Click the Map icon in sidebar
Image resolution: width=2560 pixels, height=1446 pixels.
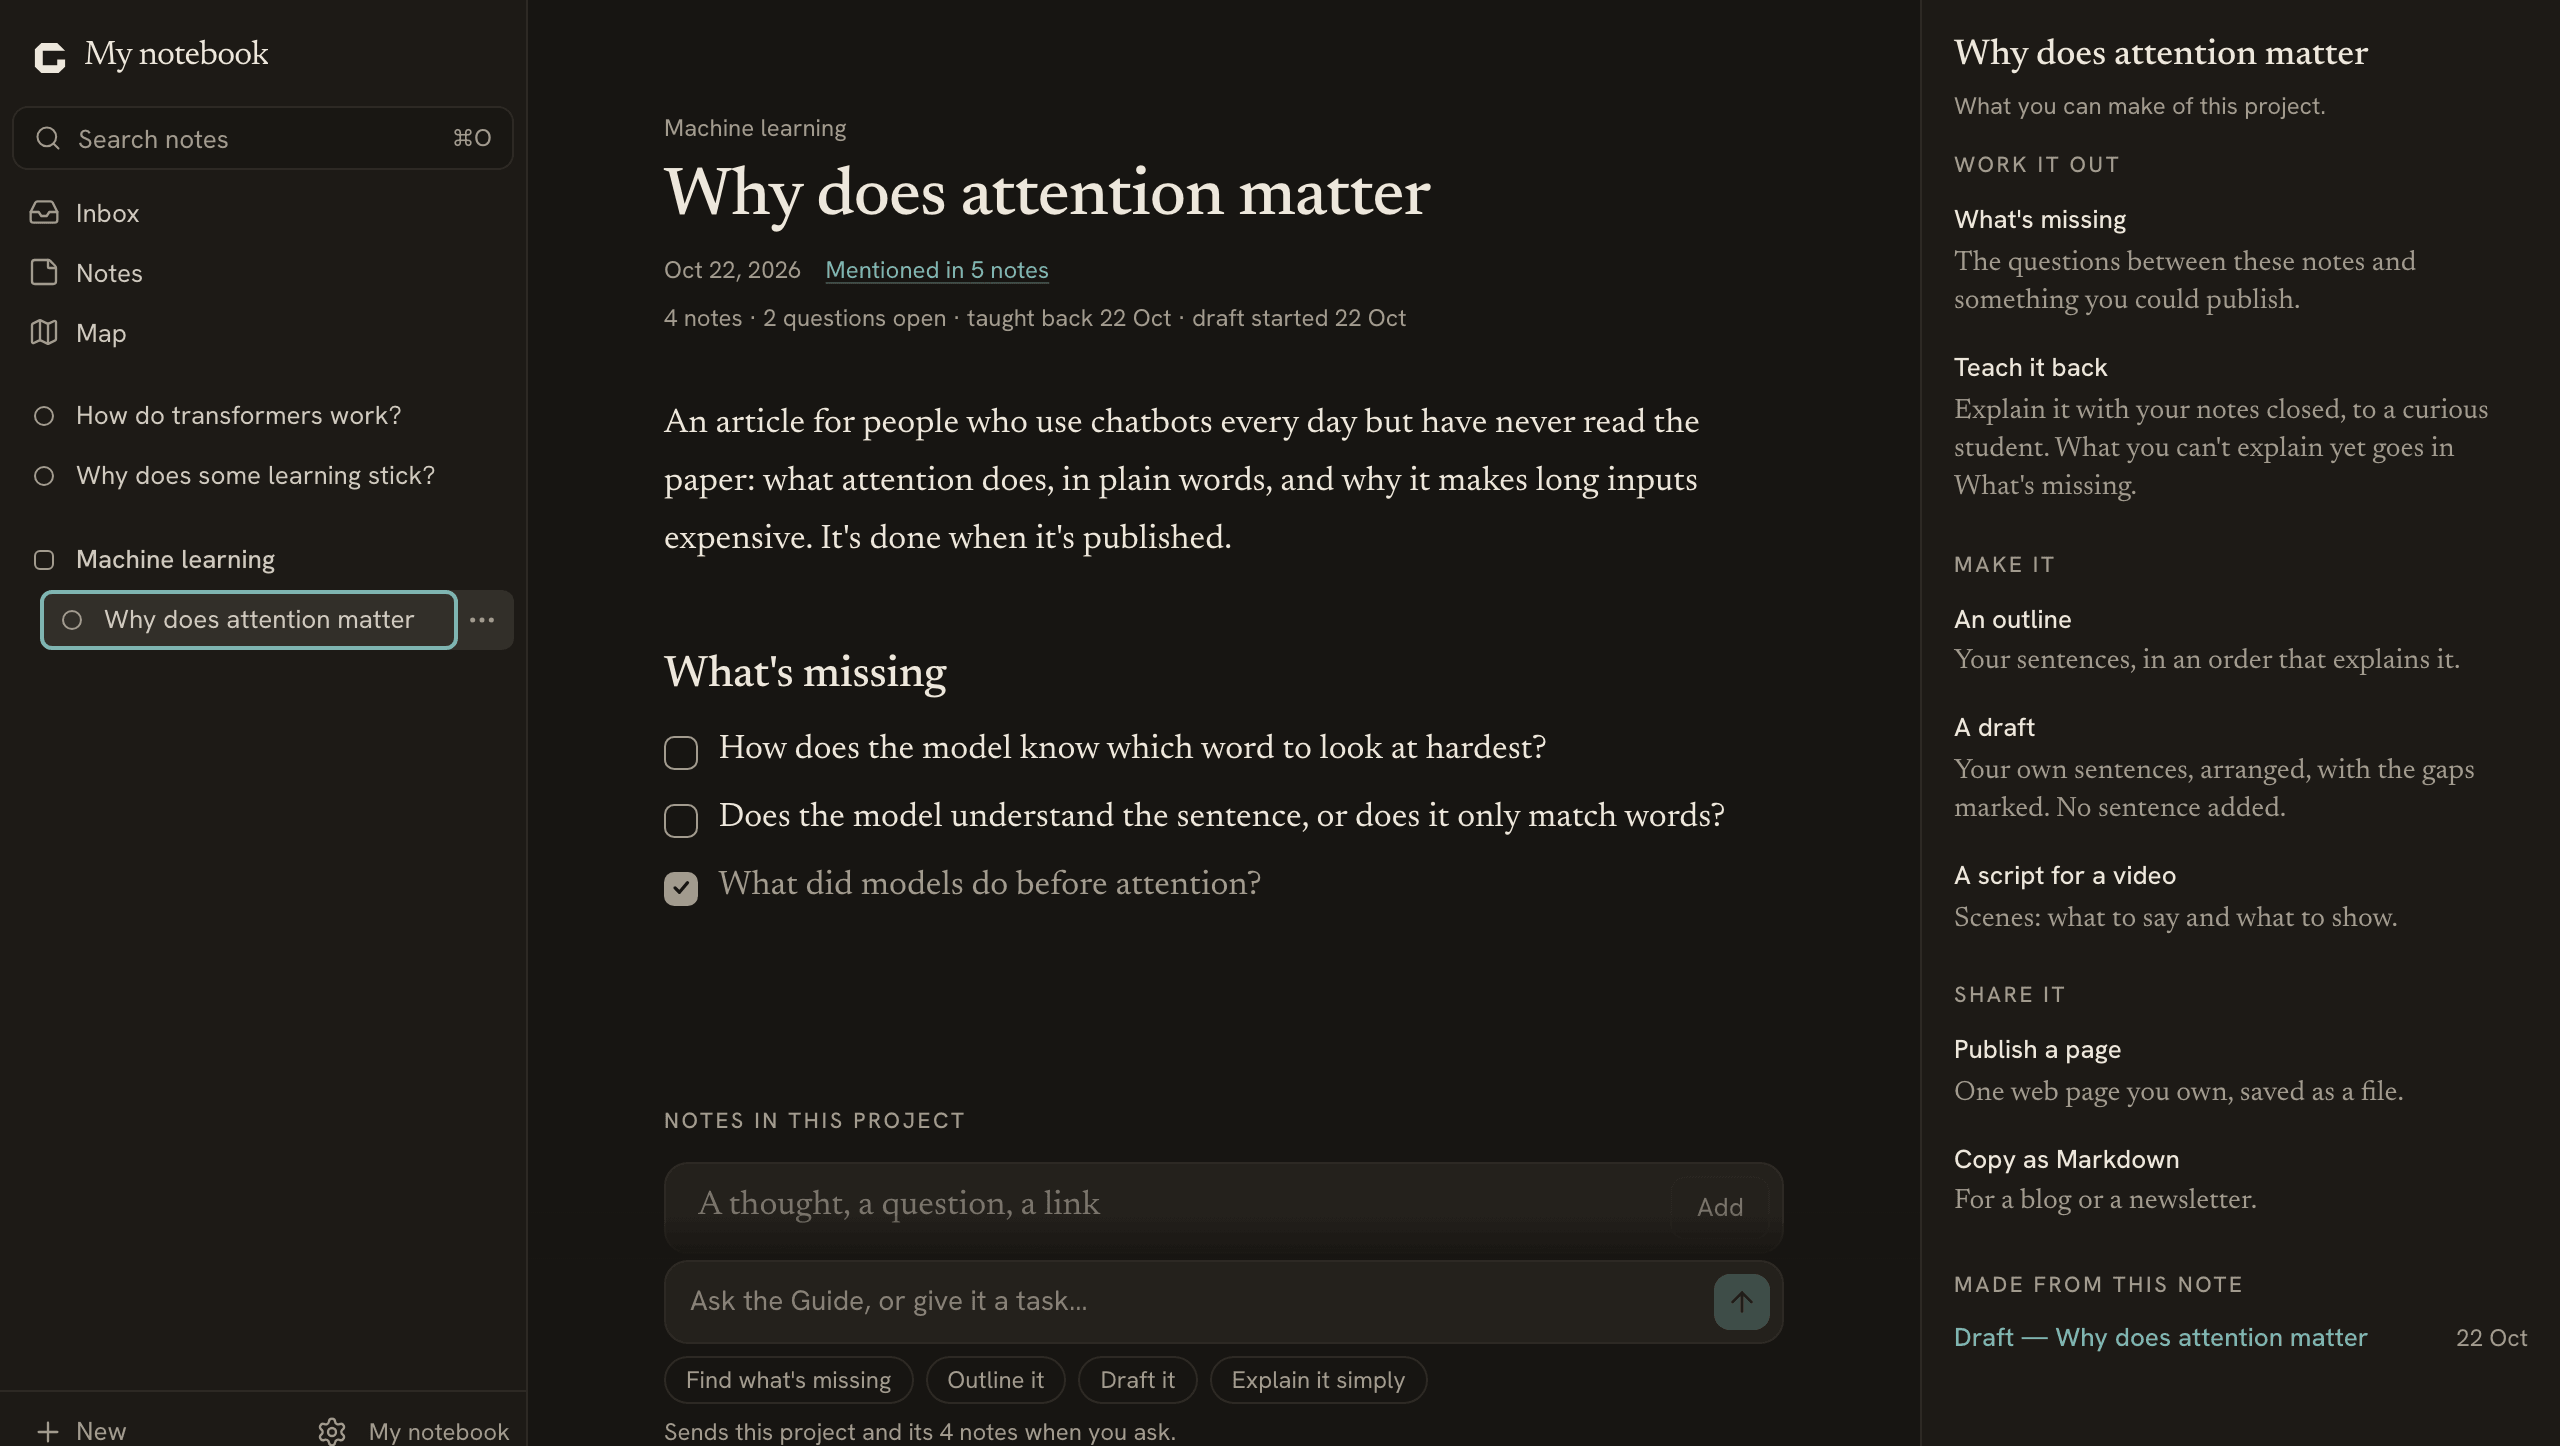pos(44,333)
